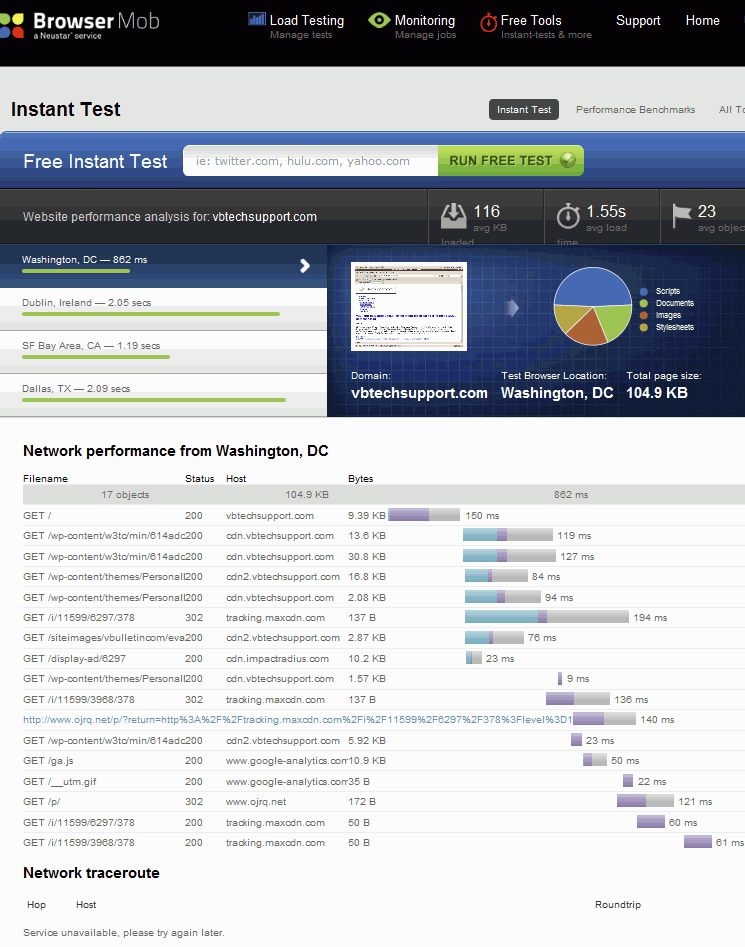This screenshot has height=947, width=745.
Task: Click the BrowserMob logo
Action: click(x=80, y=25)
